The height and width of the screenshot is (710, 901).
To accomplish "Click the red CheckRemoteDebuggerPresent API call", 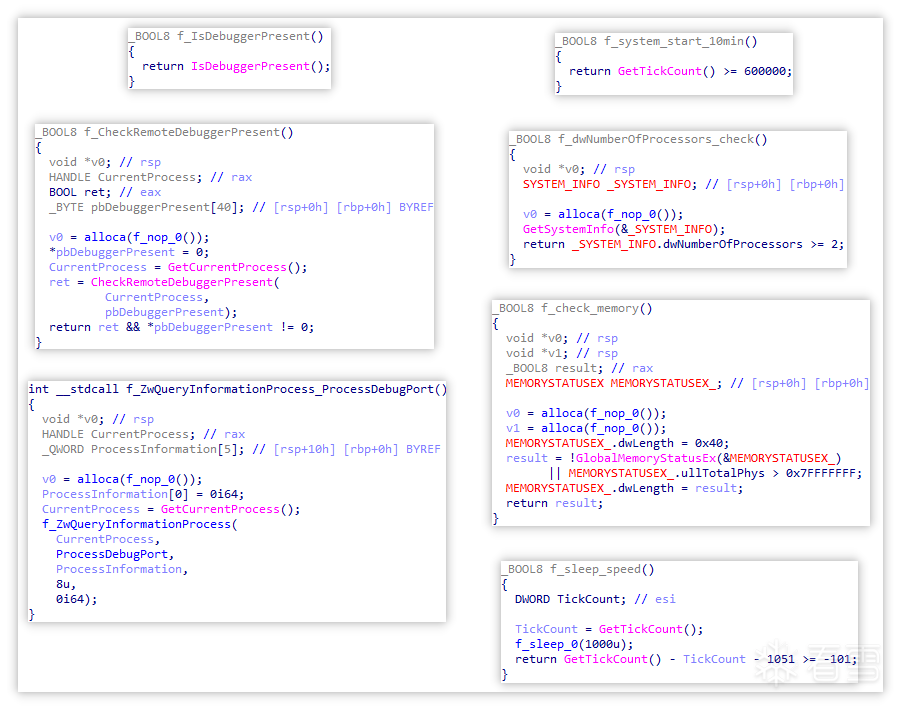I will [x=182, y=282].
